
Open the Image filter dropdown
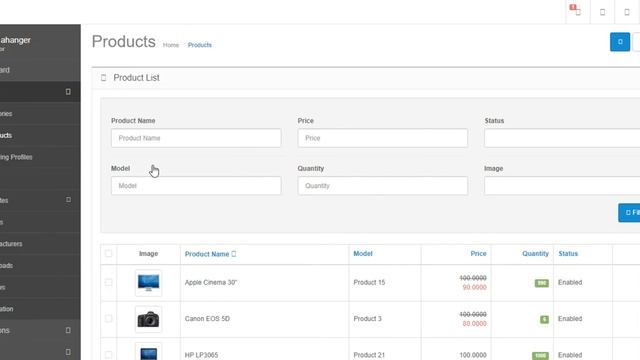[562, 186]
